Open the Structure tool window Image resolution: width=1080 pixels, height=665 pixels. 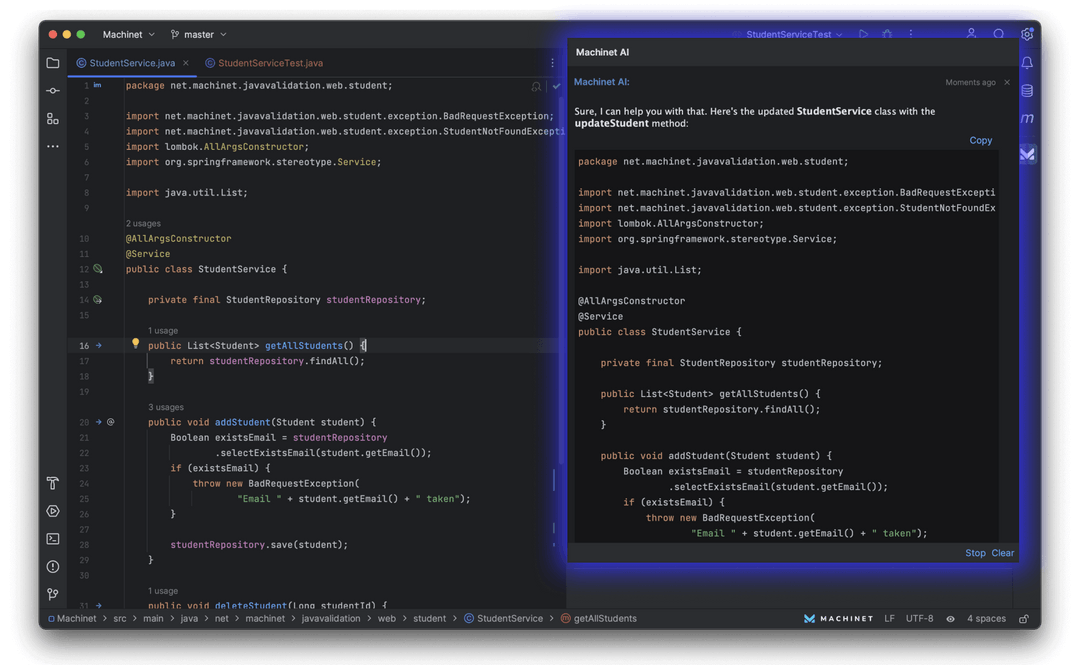click(x=53, y=119)
